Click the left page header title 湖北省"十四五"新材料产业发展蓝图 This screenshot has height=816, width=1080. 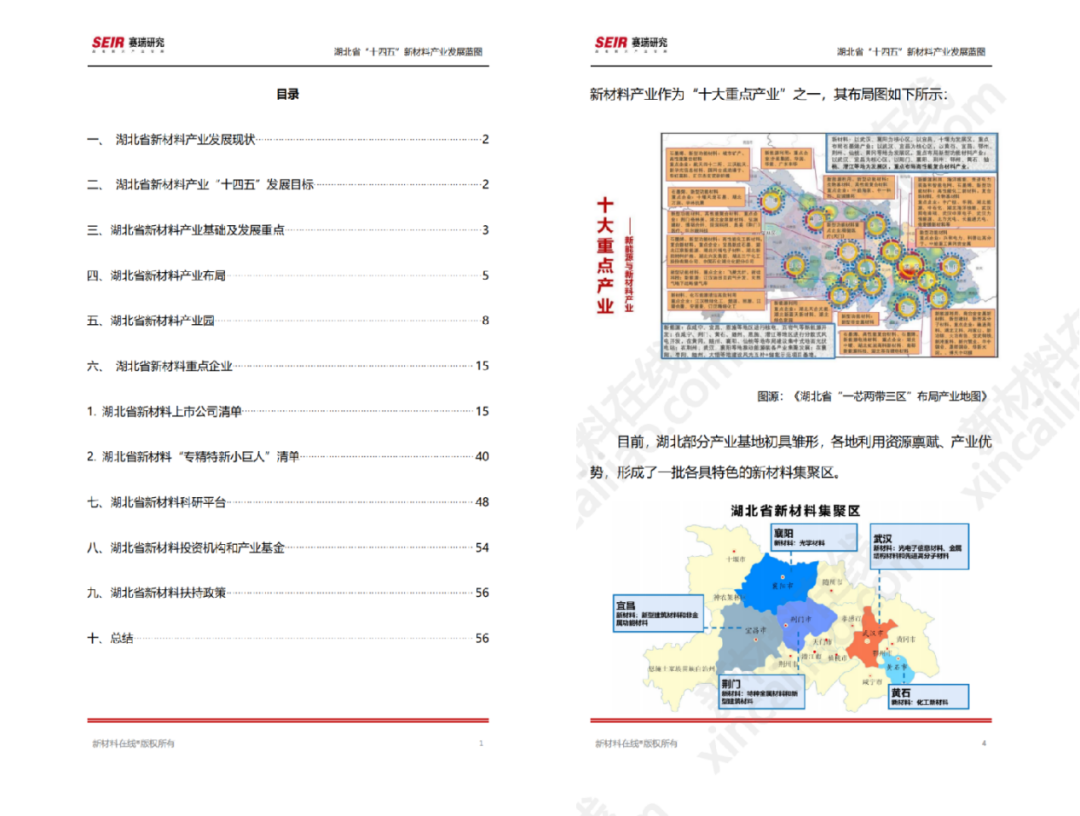tap(408, 52)
